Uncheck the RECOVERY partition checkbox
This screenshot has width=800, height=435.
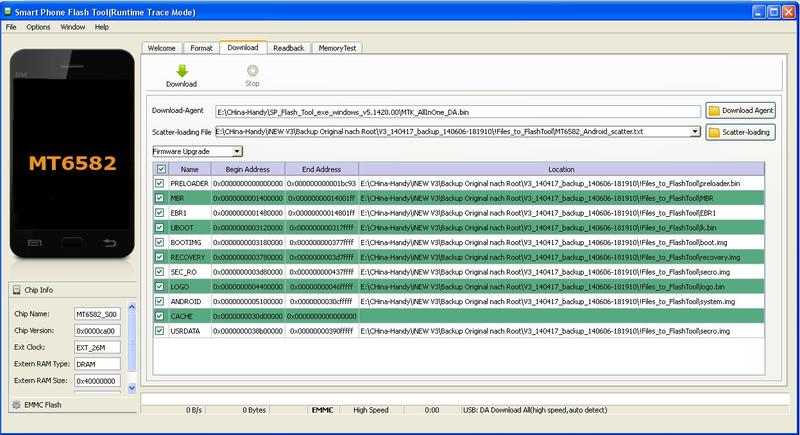(160, 257)
